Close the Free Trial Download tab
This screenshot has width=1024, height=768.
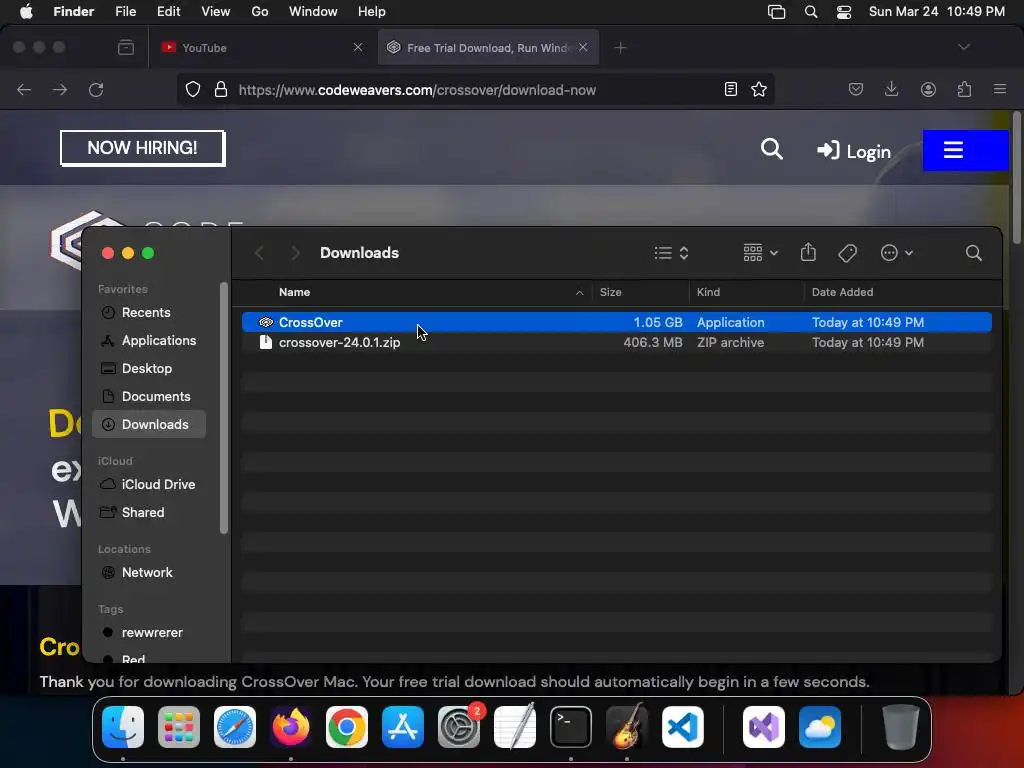(583, 47)
